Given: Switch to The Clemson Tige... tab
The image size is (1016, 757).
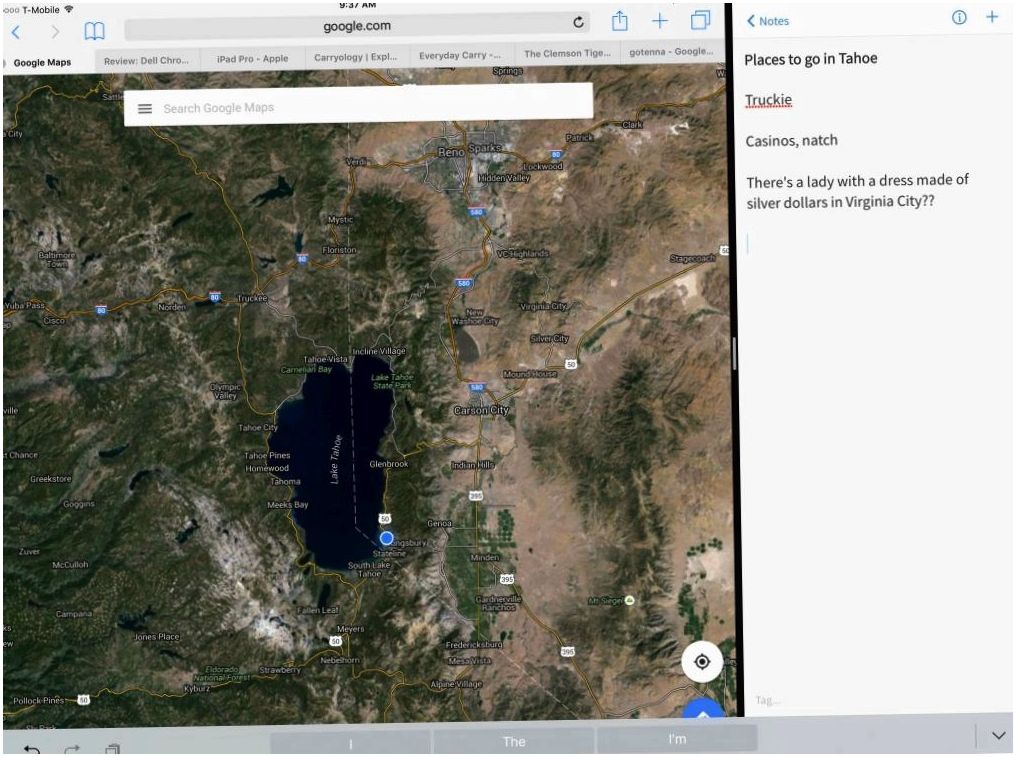Looking at the screenshot, I should pos(567,53).
